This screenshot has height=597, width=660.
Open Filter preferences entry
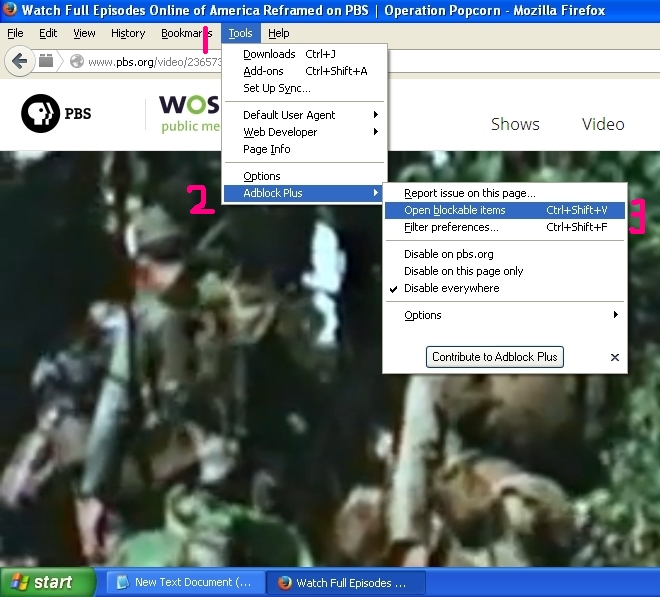tap(505, 227)
